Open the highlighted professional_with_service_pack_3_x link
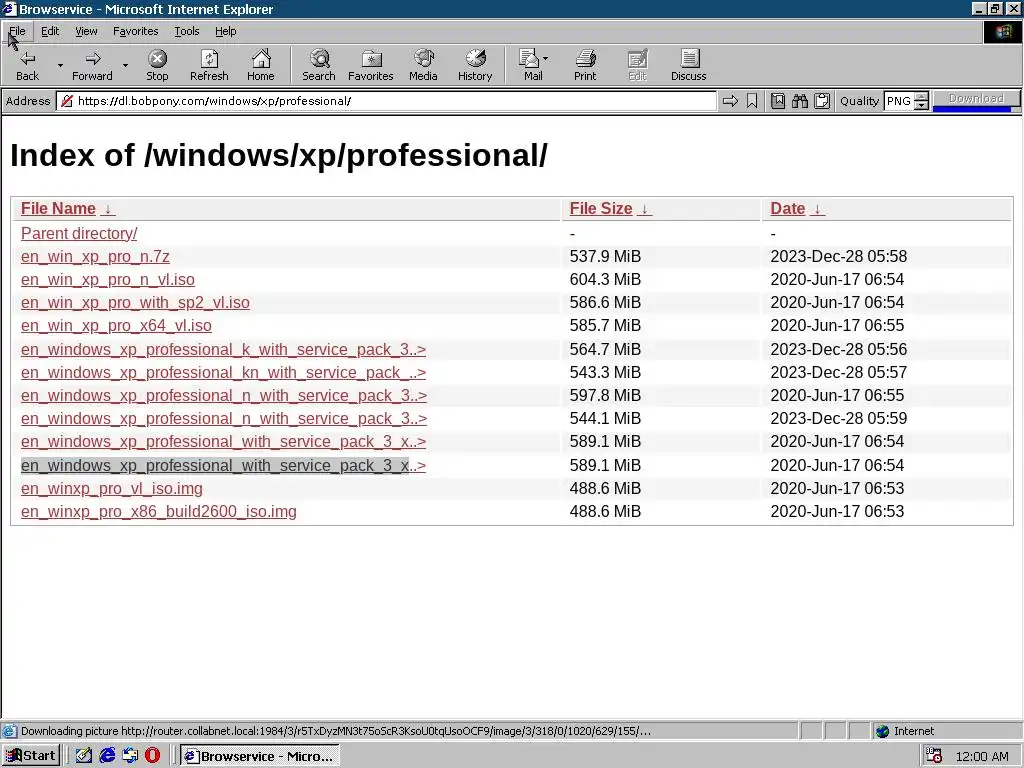 pos(223,466)
